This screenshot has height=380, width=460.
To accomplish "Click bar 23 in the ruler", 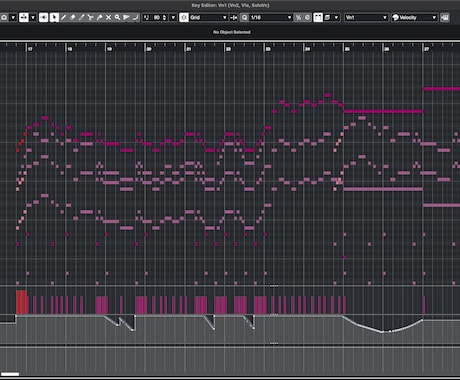I will (x=268, y=49).
